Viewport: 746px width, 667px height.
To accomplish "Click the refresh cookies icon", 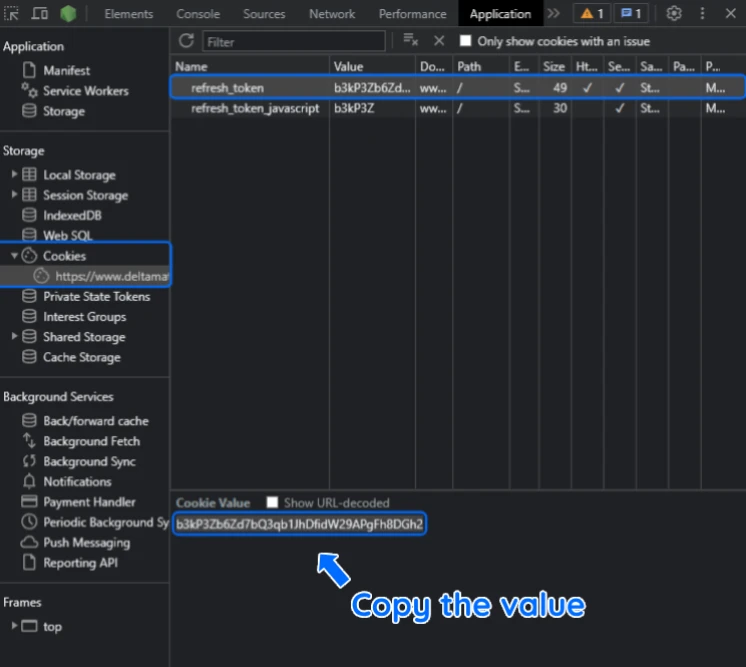I will tap(186, 40).
